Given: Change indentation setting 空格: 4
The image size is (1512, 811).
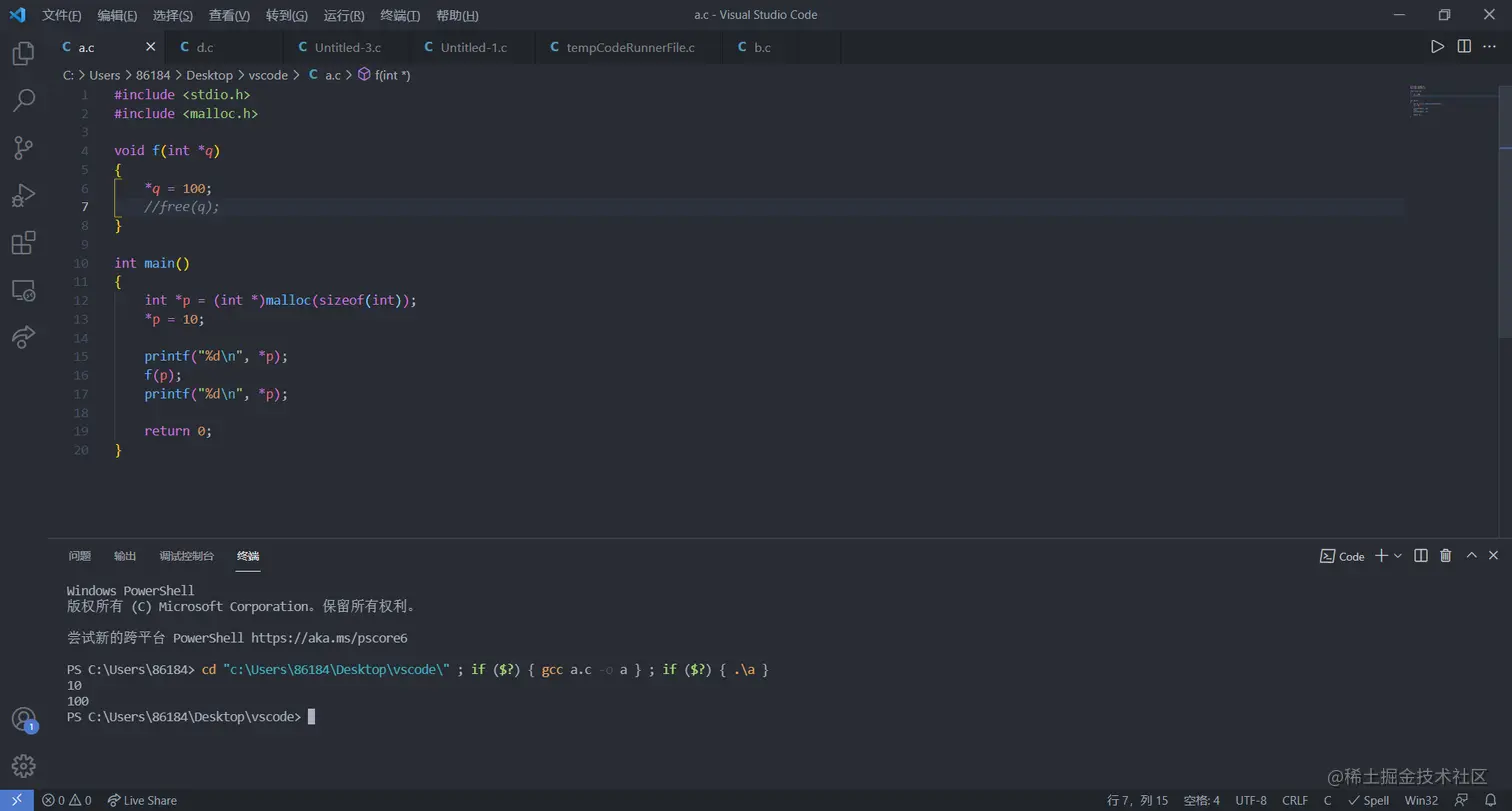Looking at the screenshot, I should 1201,800.
